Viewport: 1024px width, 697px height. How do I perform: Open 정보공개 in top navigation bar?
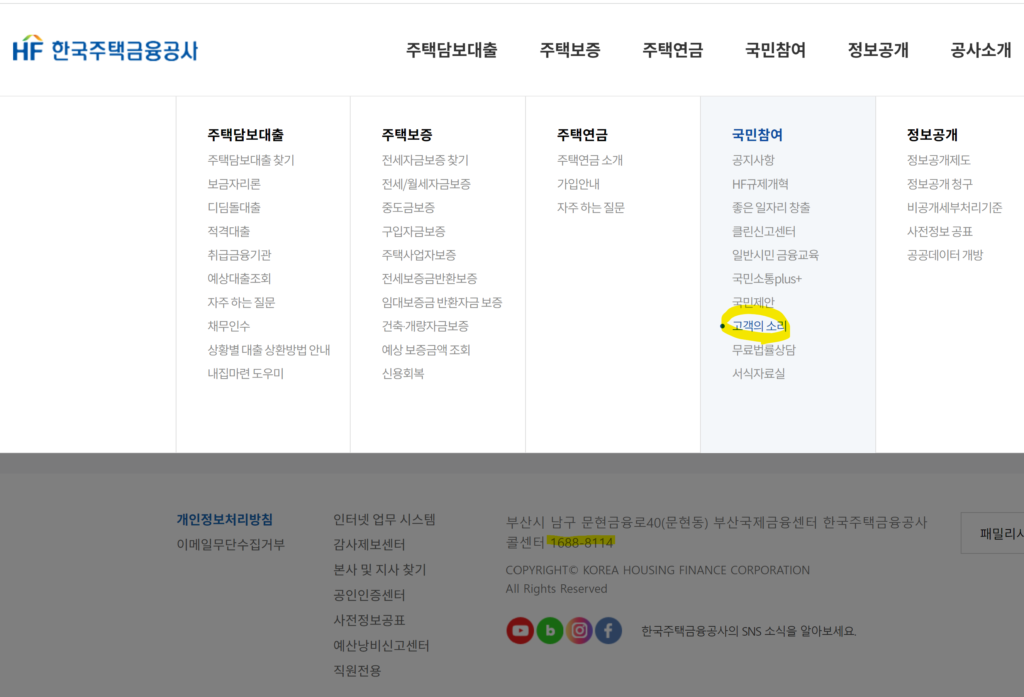click(x=878, y=50)
